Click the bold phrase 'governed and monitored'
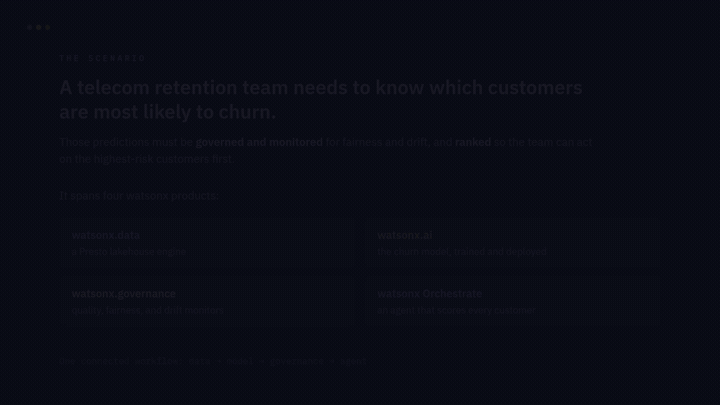 [x=259, y=142]
